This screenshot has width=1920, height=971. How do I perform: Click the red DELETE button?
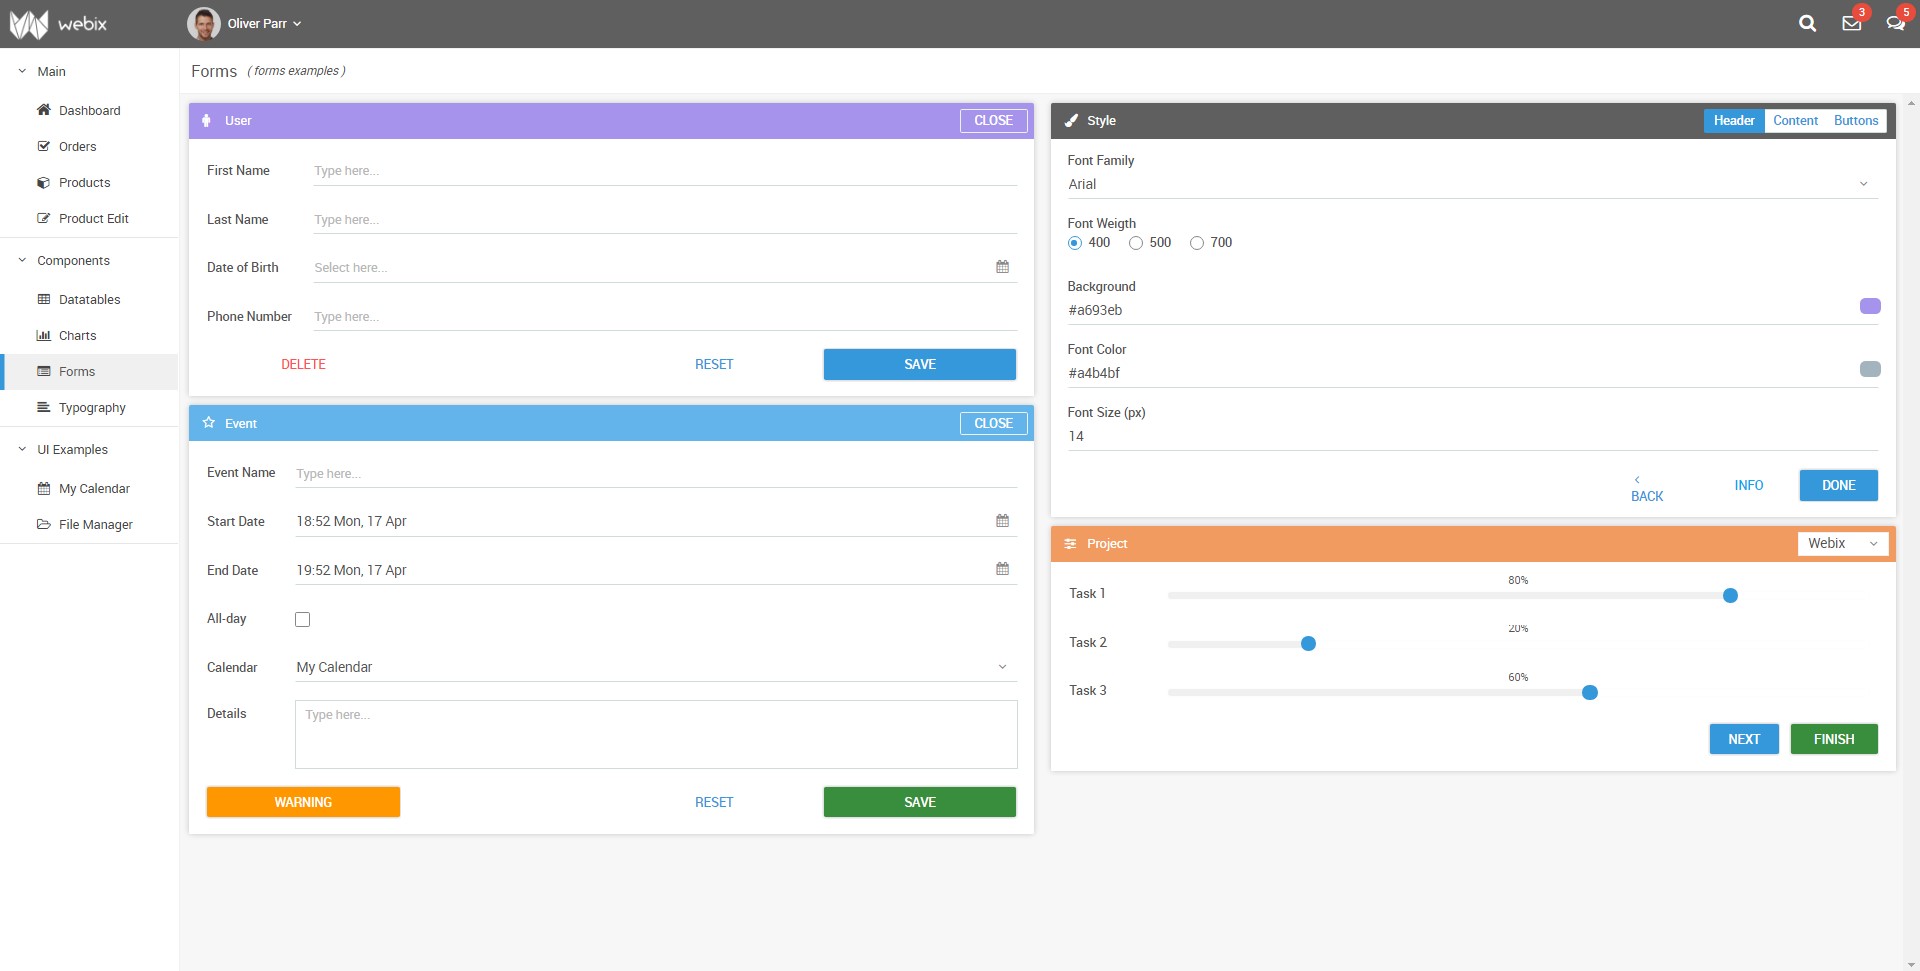click(303, 364)
